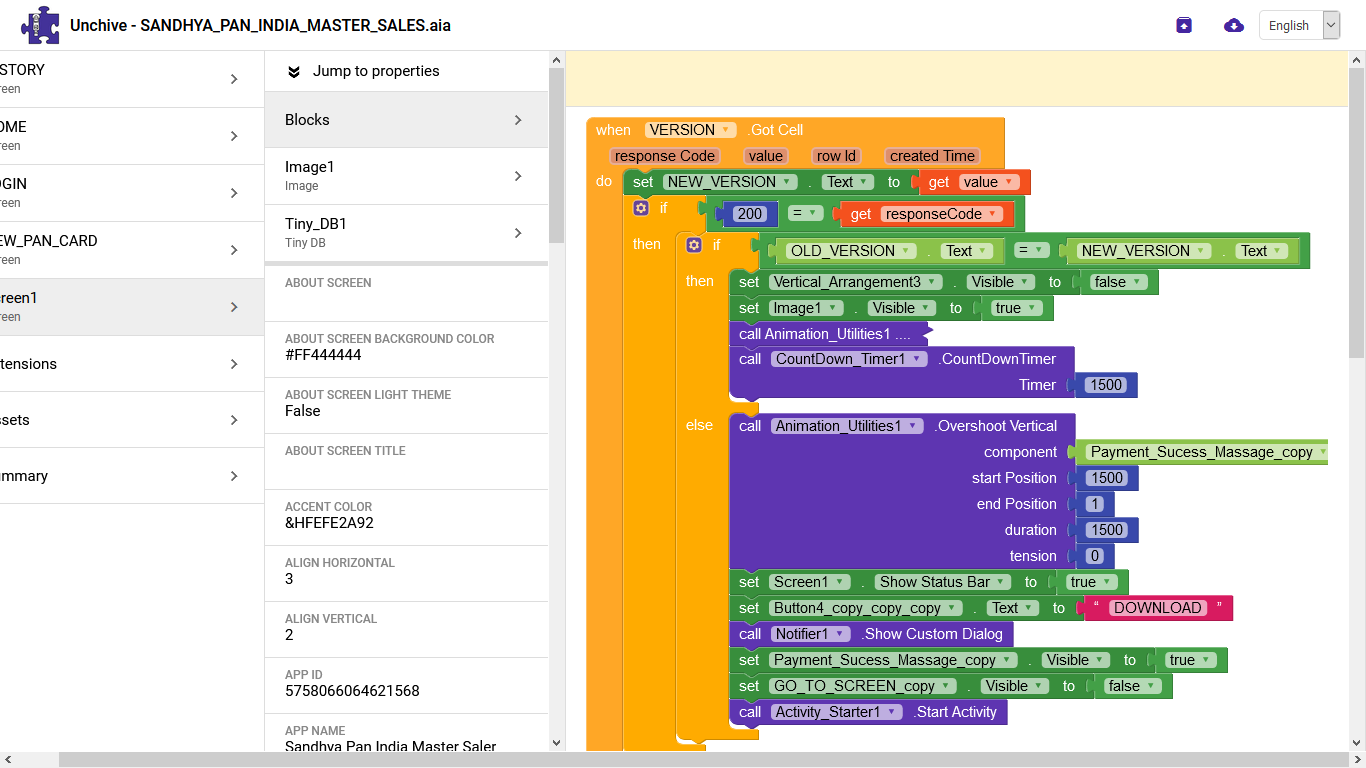Click the chevron arrow on the Image1 row

point(518,176)
